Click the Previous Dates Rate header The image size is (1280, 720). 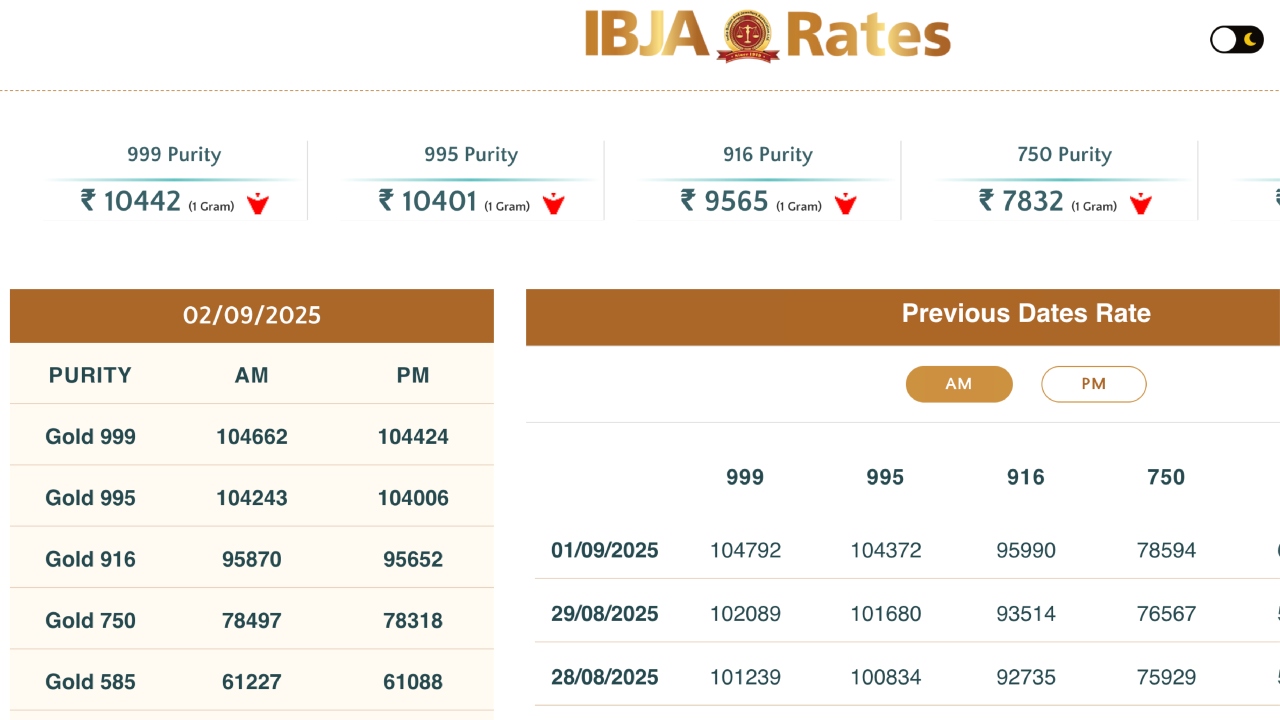1026,314
